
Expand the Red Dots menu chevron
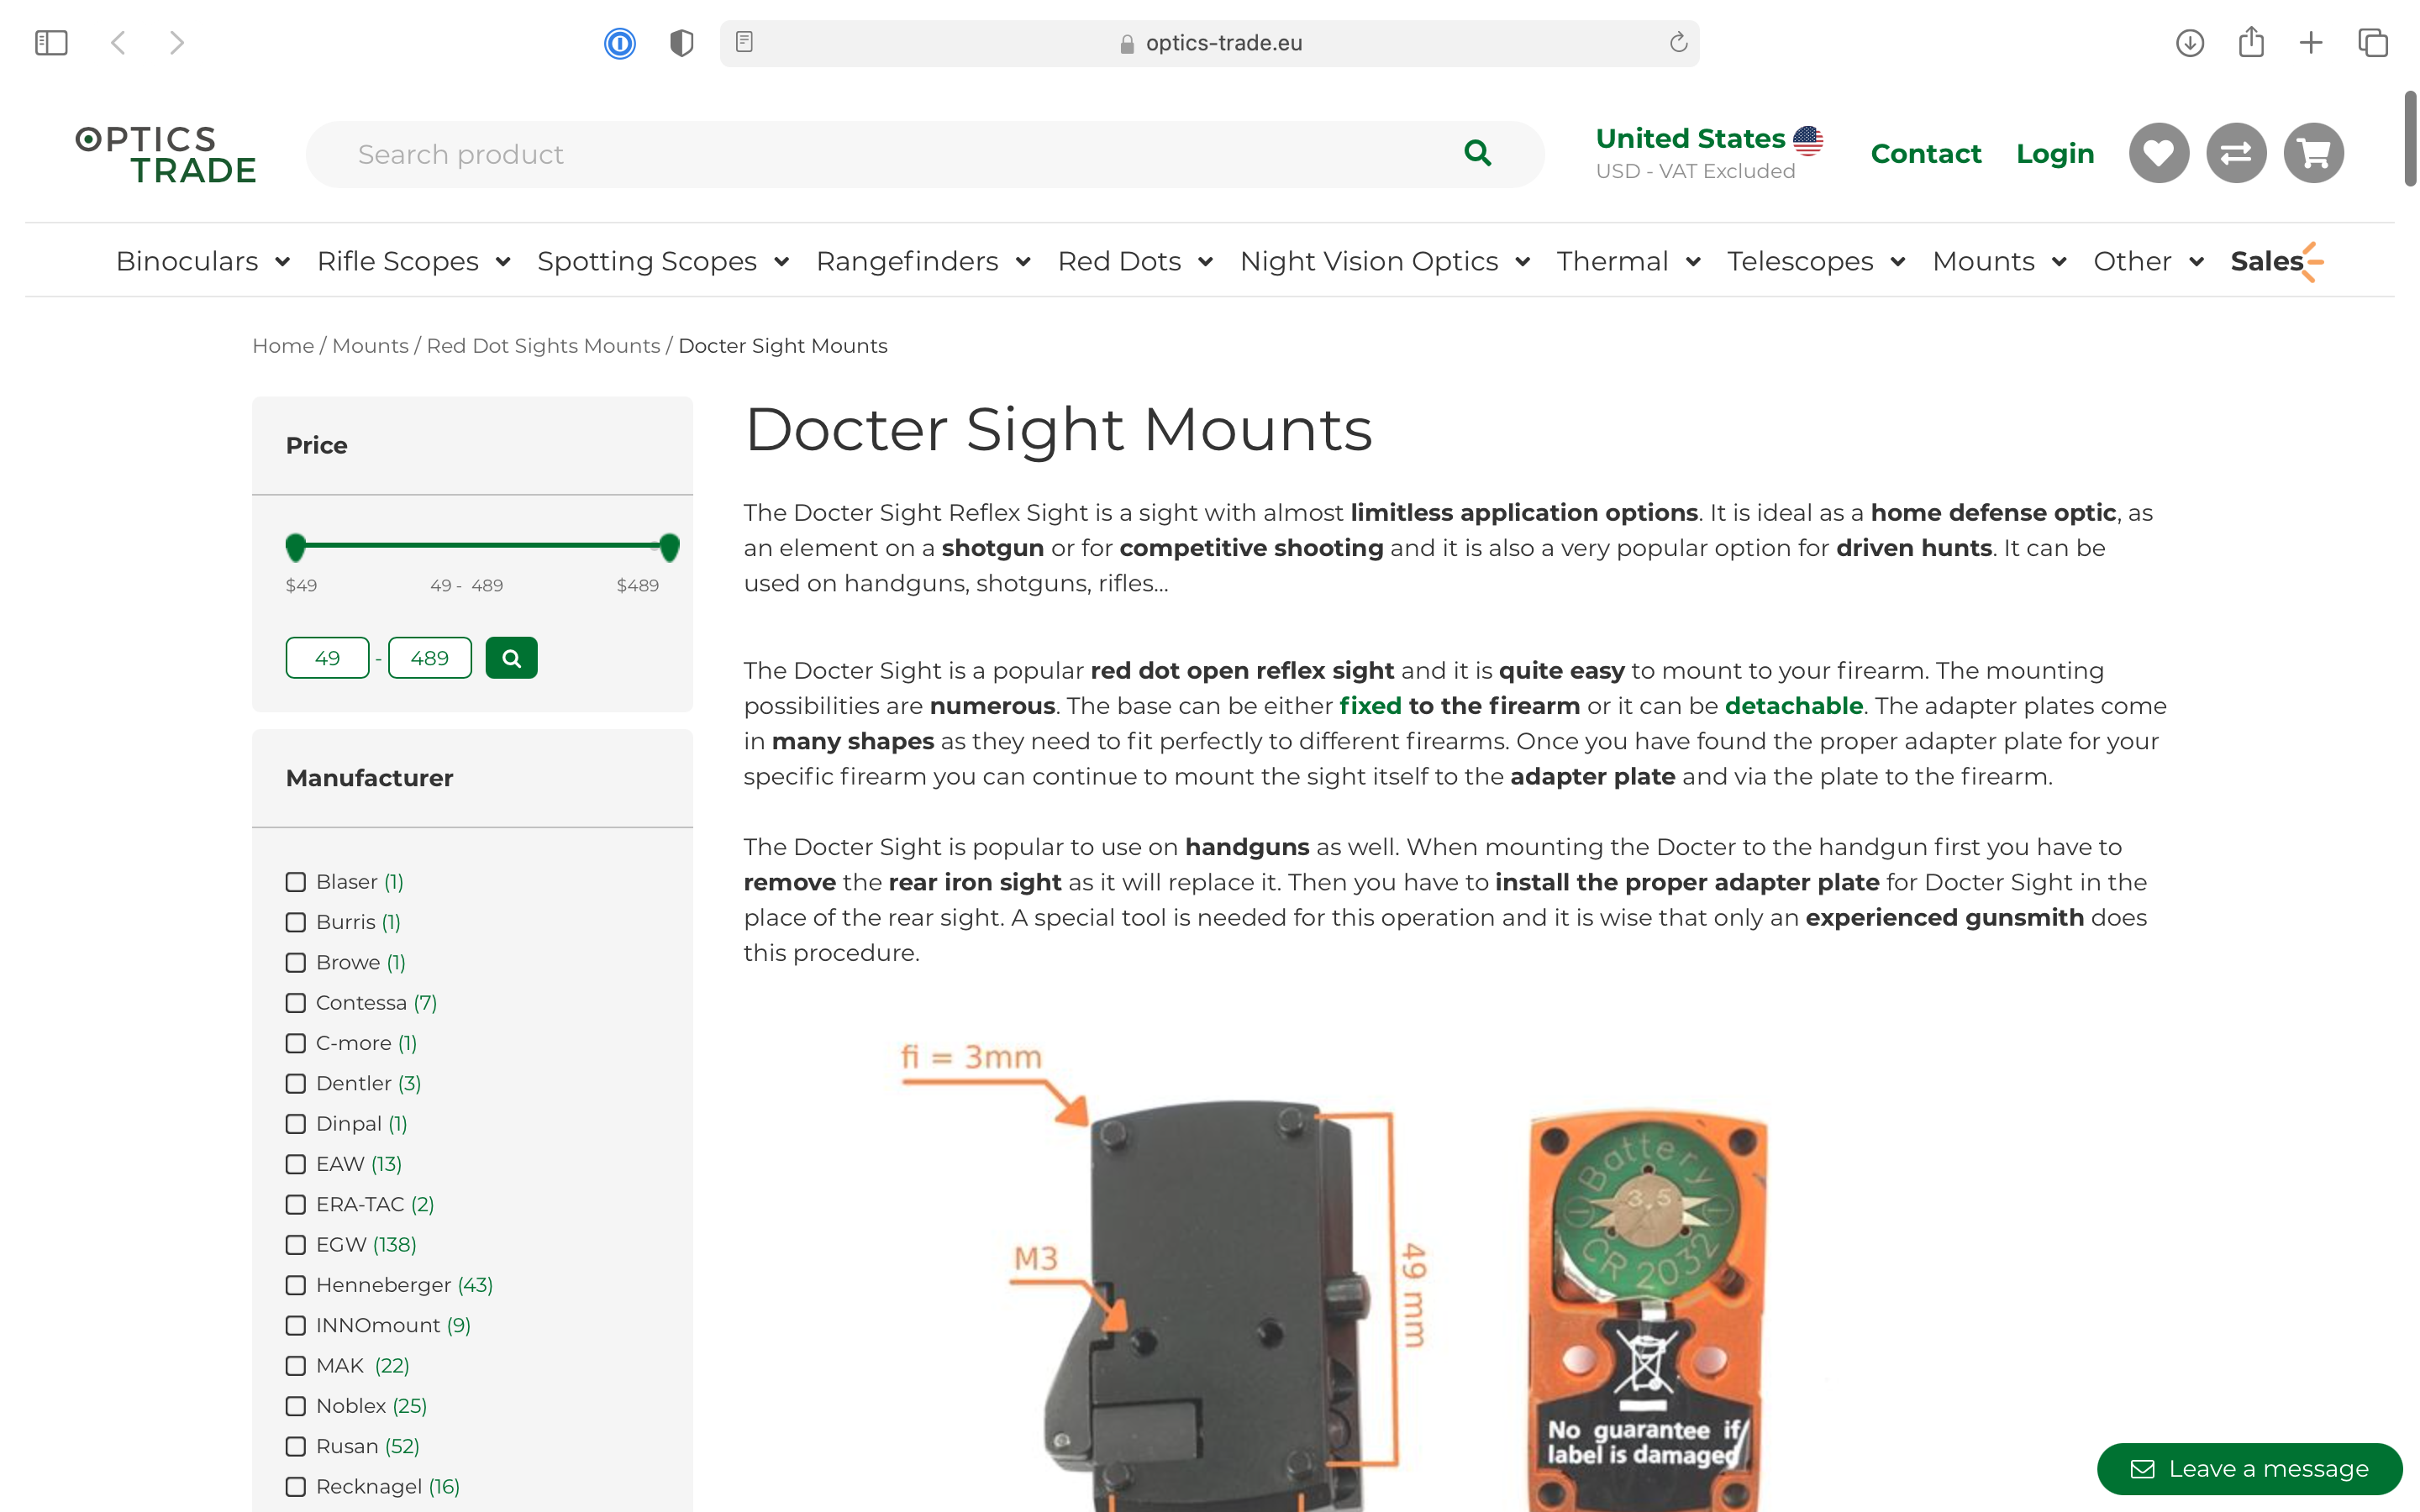coord(1205,262)
